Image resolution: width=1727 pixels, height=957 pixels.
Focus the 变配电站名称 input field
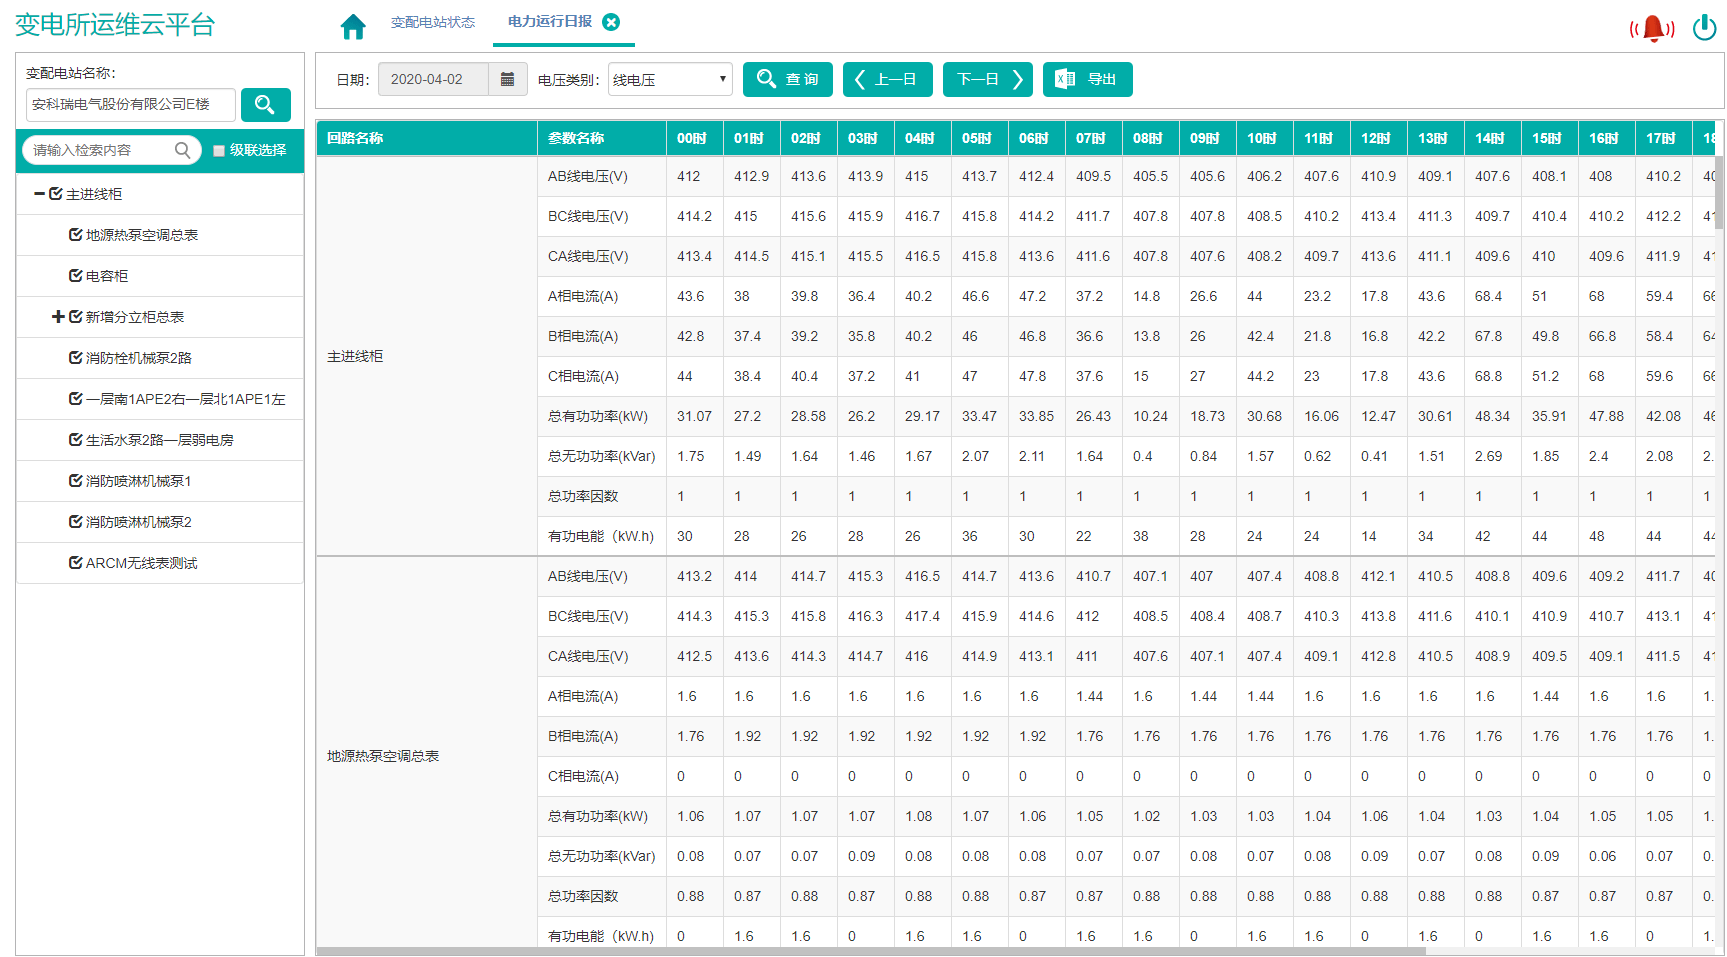(131, 104)
